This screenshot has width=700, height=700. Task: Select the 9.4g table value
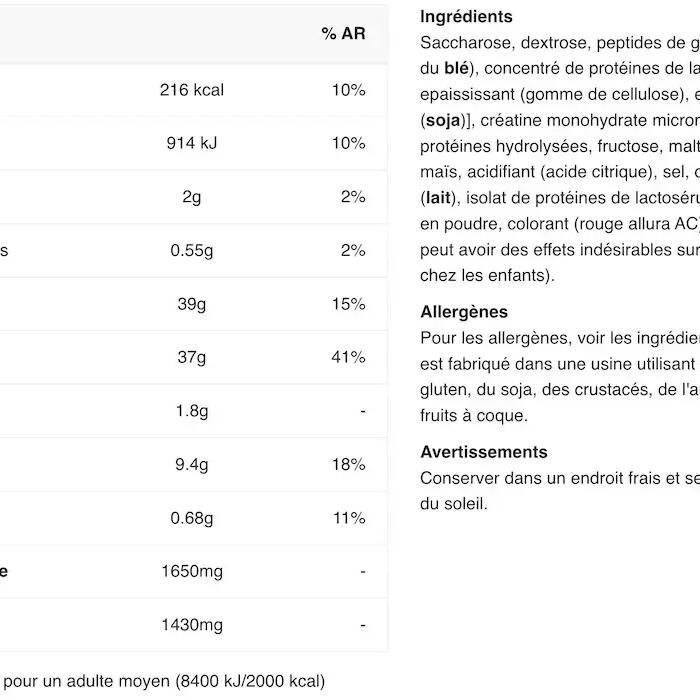click(191, 464)
